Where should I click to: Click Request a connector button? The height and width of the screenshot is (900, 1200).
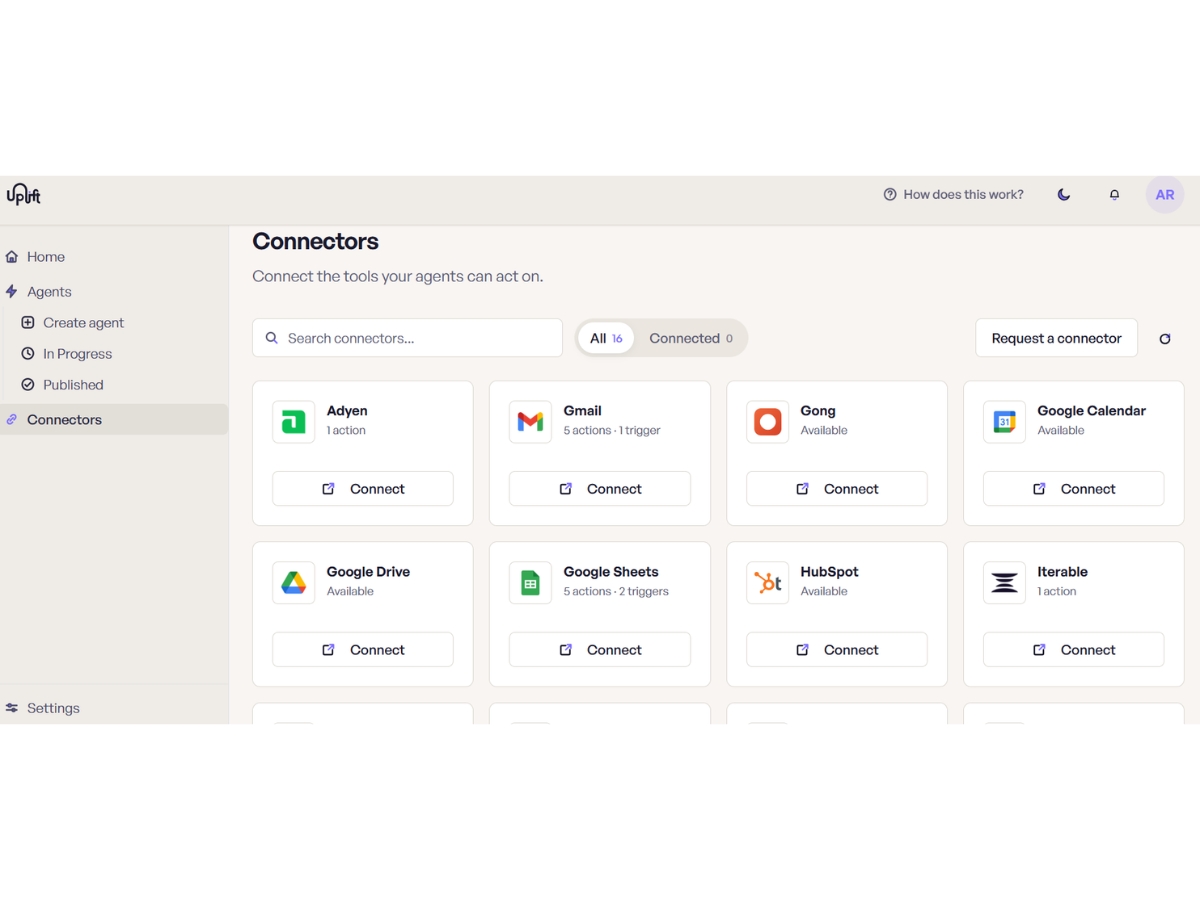[1056, 338]
